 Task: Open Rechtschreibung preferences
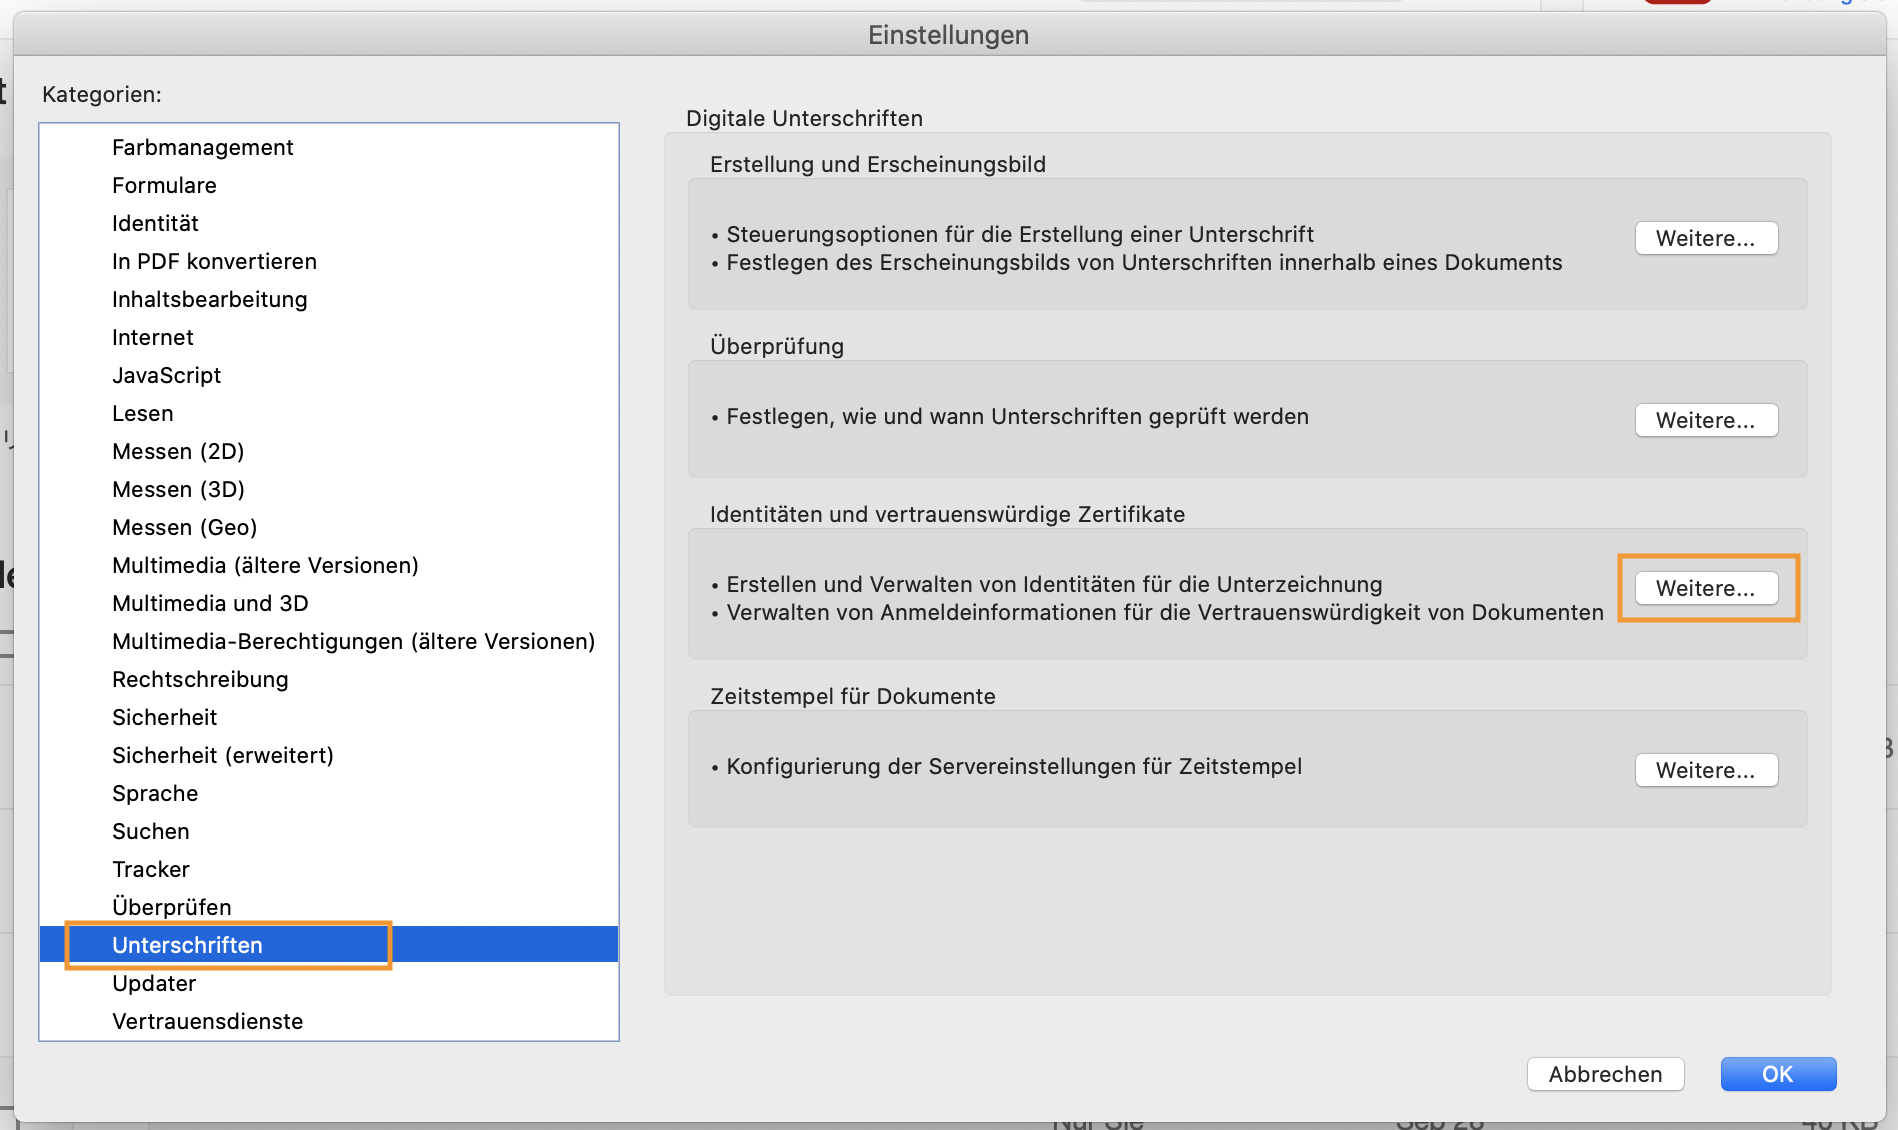(329, 679)
